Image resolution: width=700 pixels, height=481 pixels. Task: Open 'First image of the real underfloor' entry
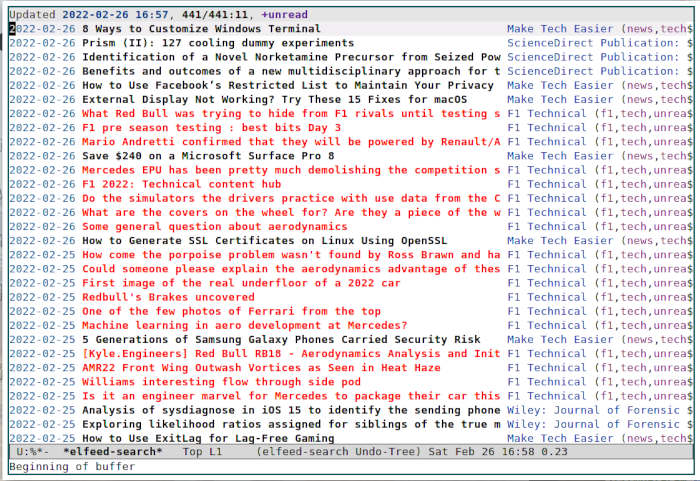[241, 283]
